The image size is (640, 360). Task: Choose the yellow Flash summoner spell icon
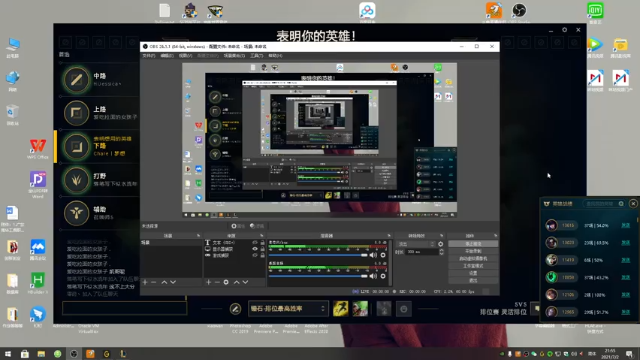[x=340, y=309]
